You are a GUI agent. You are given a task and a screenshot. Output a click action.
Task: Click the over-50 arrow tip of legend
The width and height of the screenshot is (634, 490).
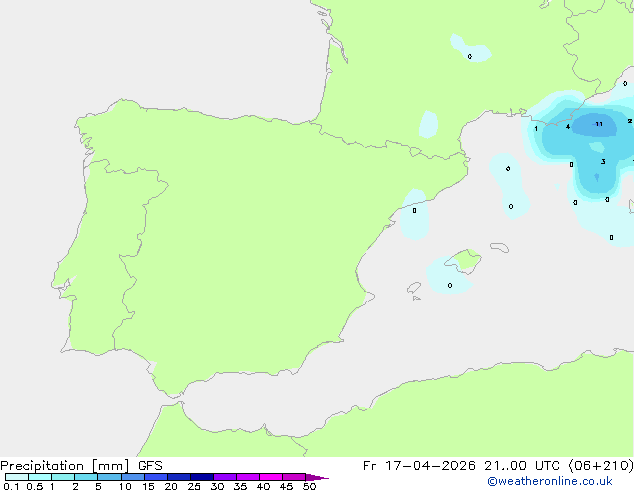point(317,477)
